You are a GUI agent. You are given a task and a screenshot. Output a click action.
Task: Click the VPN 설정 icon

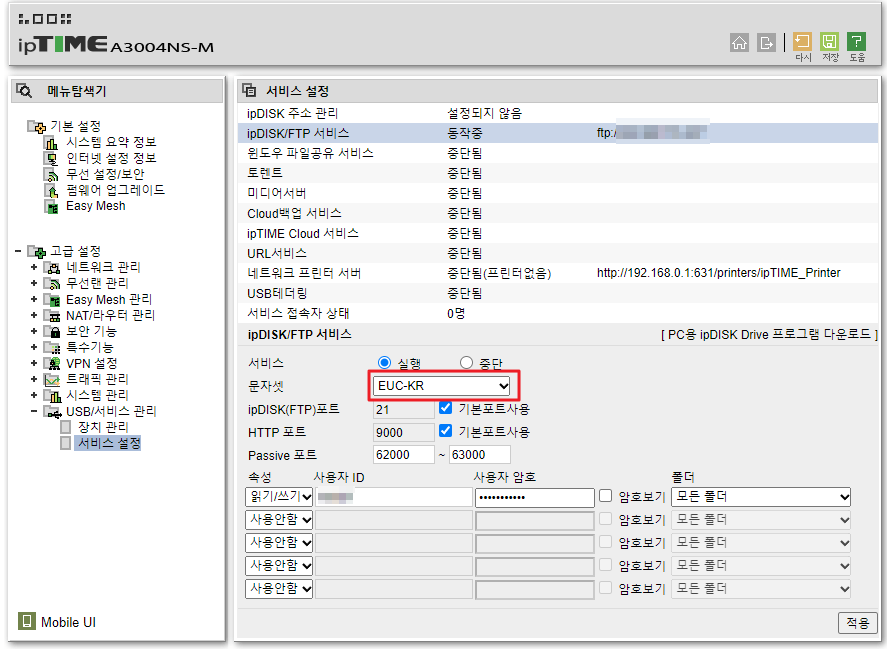(53, 363)
